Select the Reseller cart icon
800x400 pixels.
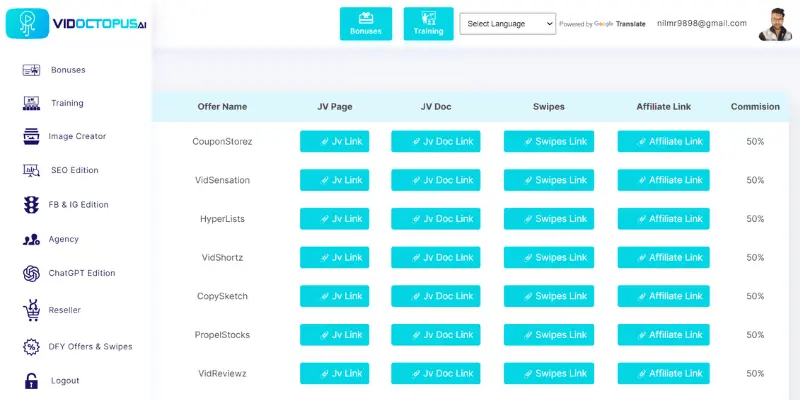click(31, 310)
